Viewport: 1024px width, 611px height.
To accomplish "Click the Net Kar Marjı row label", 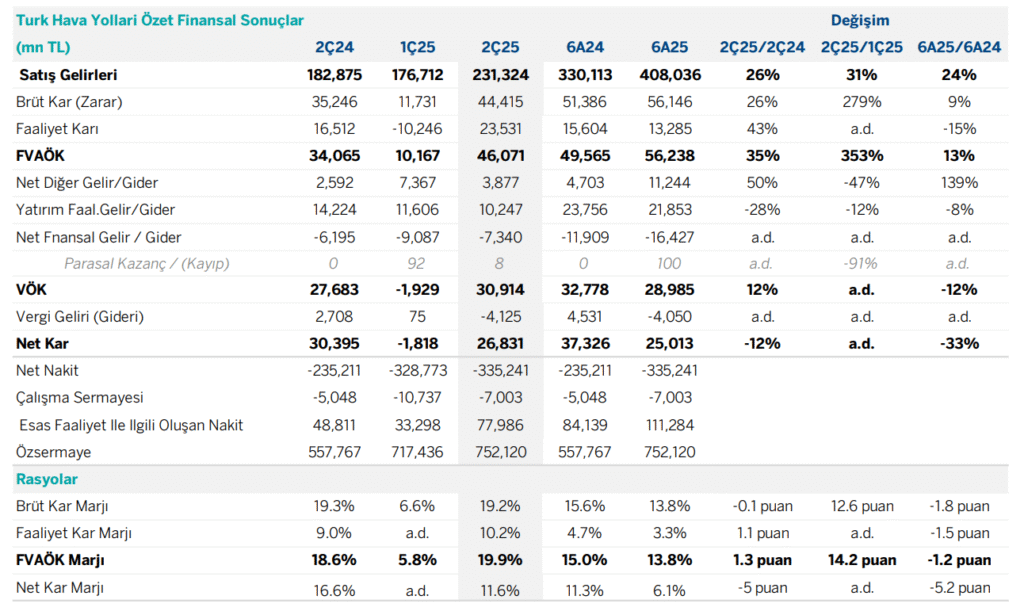I will 60,588.
